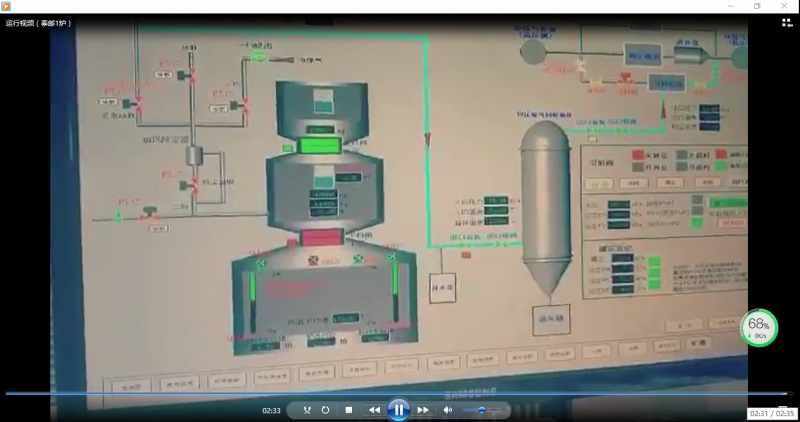Image resolution: width=800 pixels, height=422 pixels.
Task: Click the red block on the furnace graphic
Action: pyautogui.click(x=321, y=238)
